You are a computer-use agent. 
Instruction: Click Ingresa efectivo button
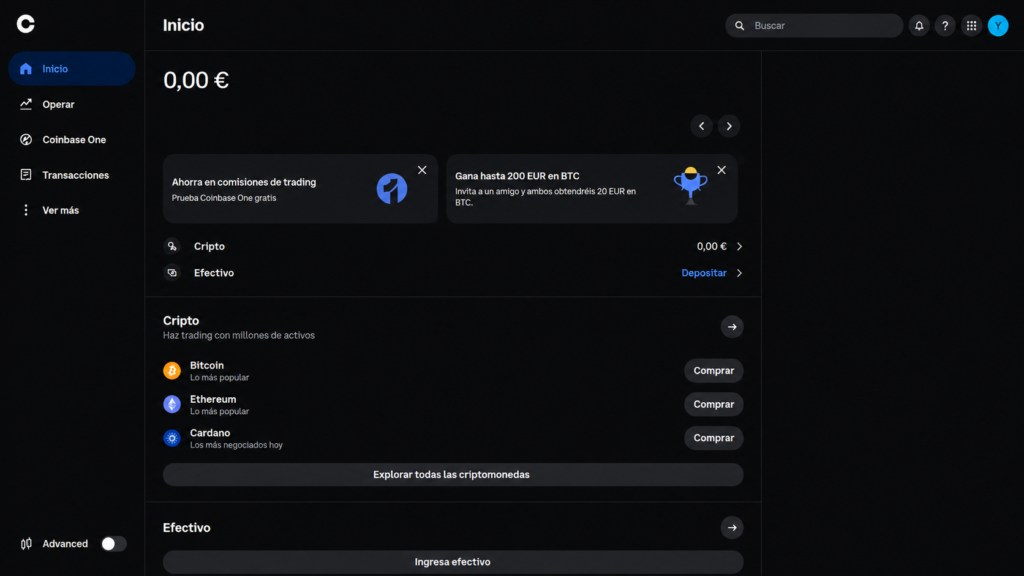pyautogui.click(x=453, y=562)
